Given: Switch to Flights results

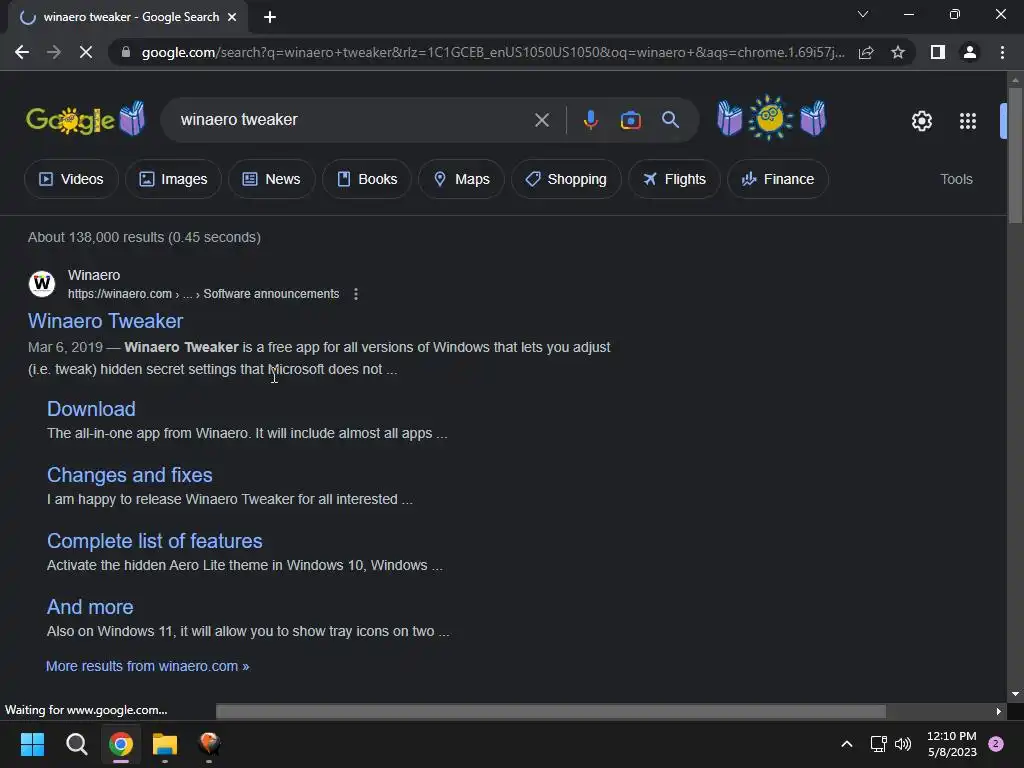Looking at the screenshot, I should (674, 179).
